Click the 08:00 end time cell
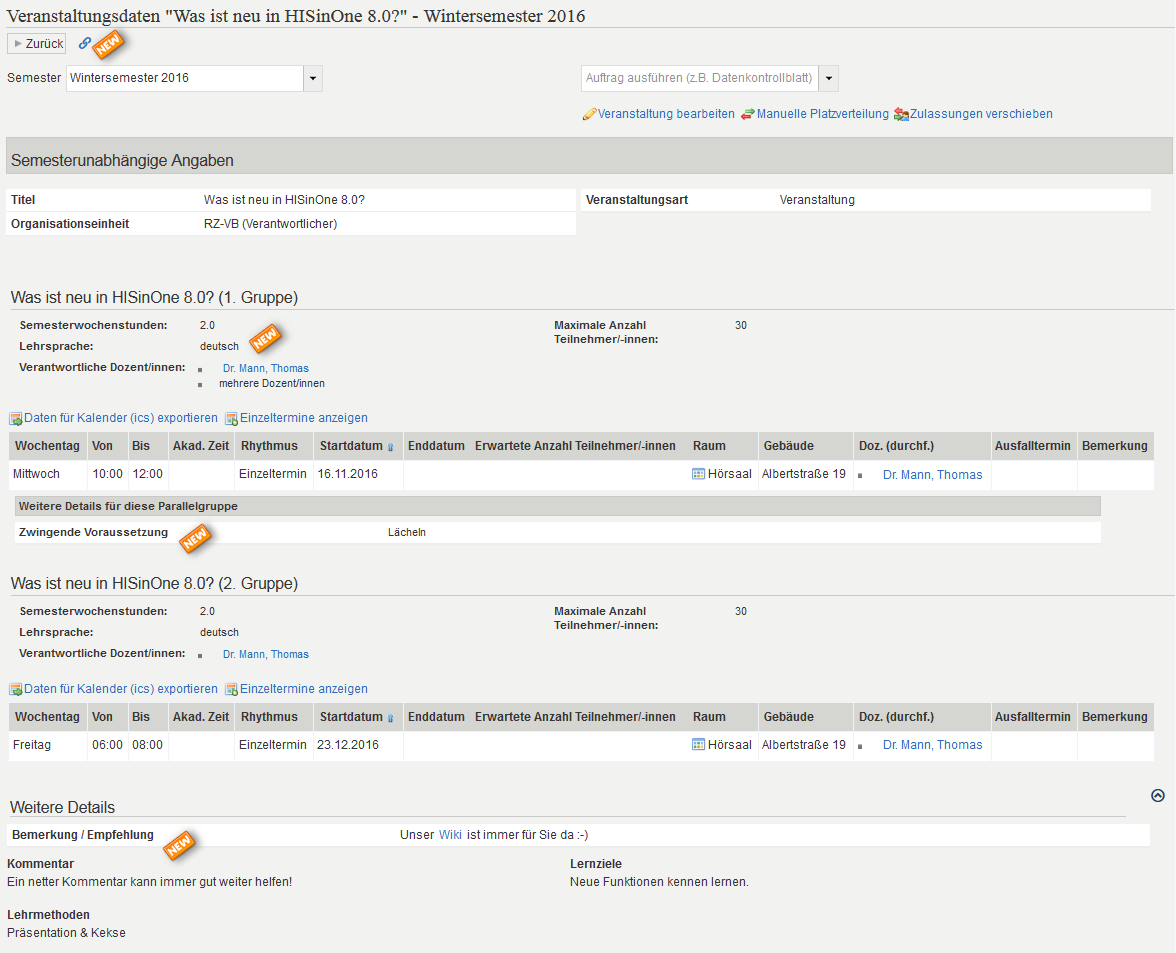The width and height of the screenshot is (1176, 953). point(148,745)
